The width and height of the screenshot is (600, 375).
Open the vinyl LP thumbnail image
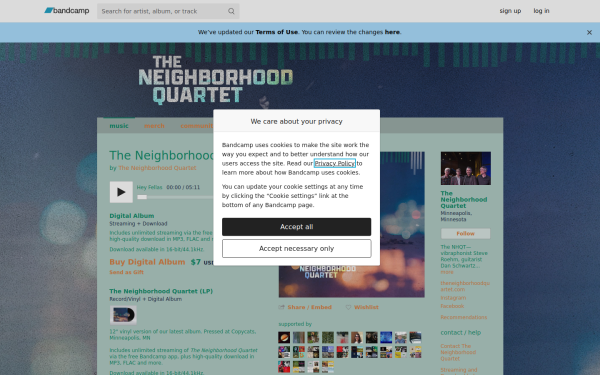tap(123, 315)
